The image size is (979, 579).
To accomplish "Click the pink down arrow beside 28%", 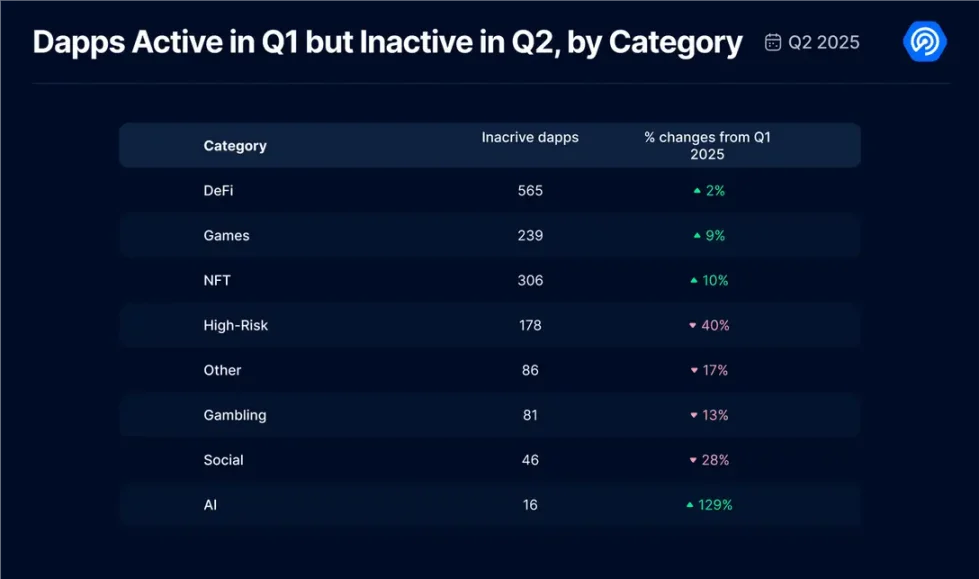I will click(x=693, y=461).
